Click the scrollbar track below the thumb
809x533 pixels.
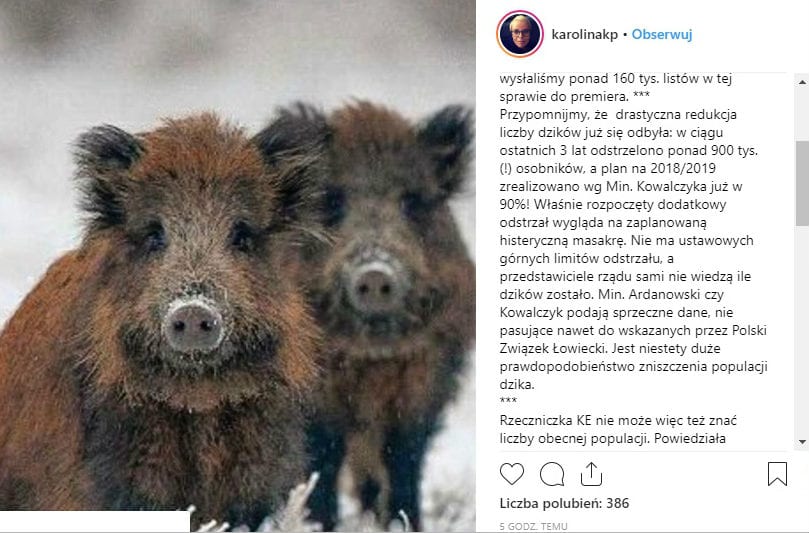802,330
